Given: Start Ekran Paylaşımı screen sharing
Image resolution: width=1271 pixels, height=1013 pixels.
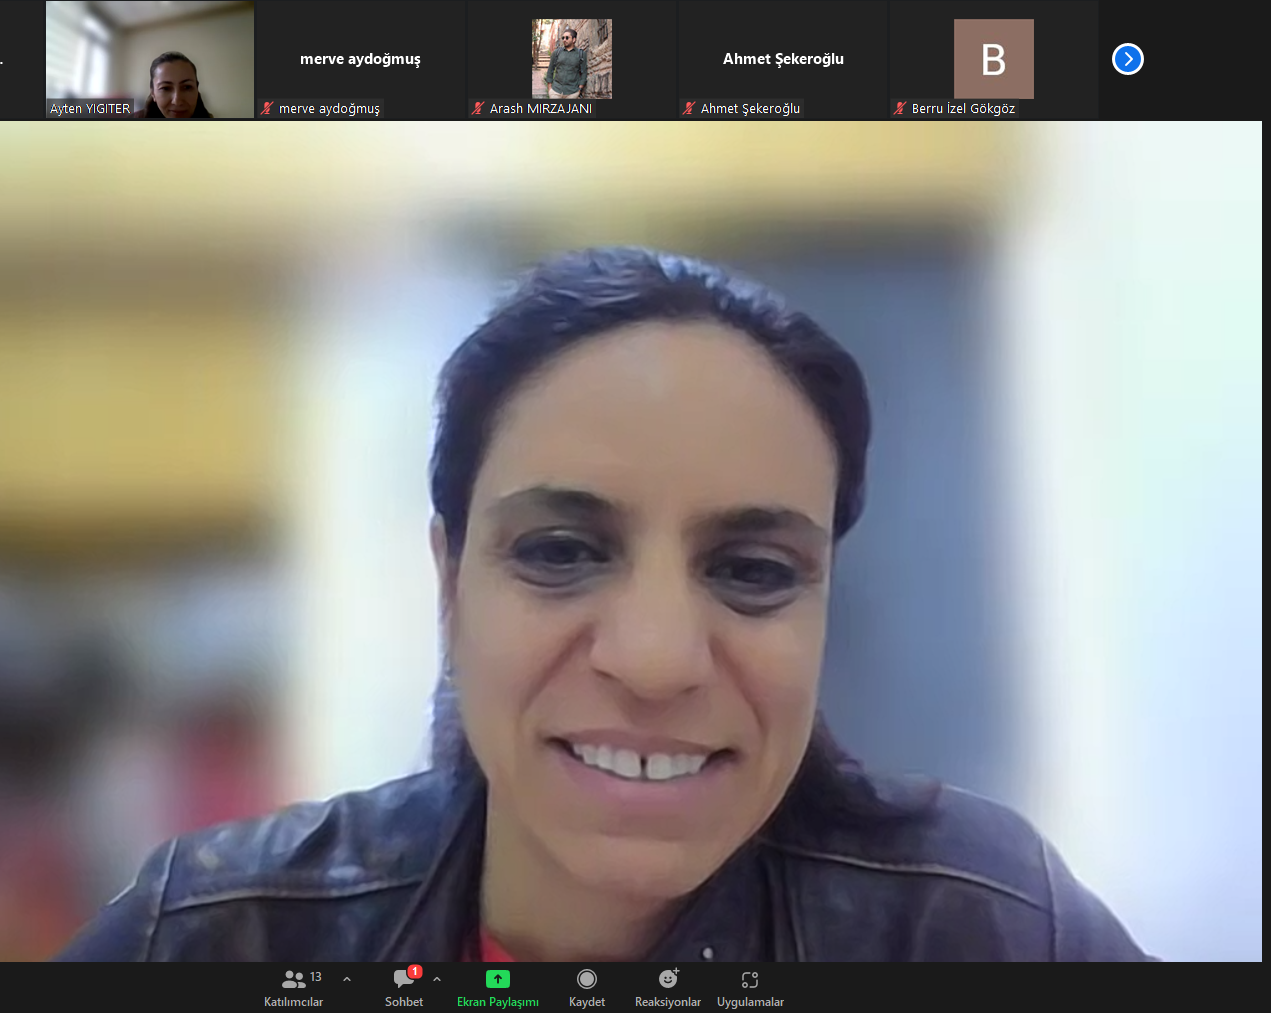Looking at the screenshot, I should (497, 988).
